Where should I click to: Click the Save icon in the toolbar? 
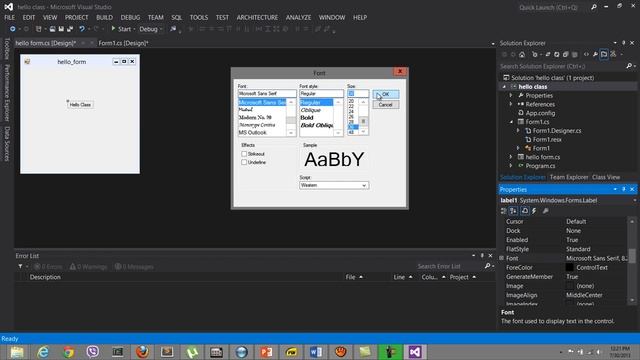(x=61, y=29)
